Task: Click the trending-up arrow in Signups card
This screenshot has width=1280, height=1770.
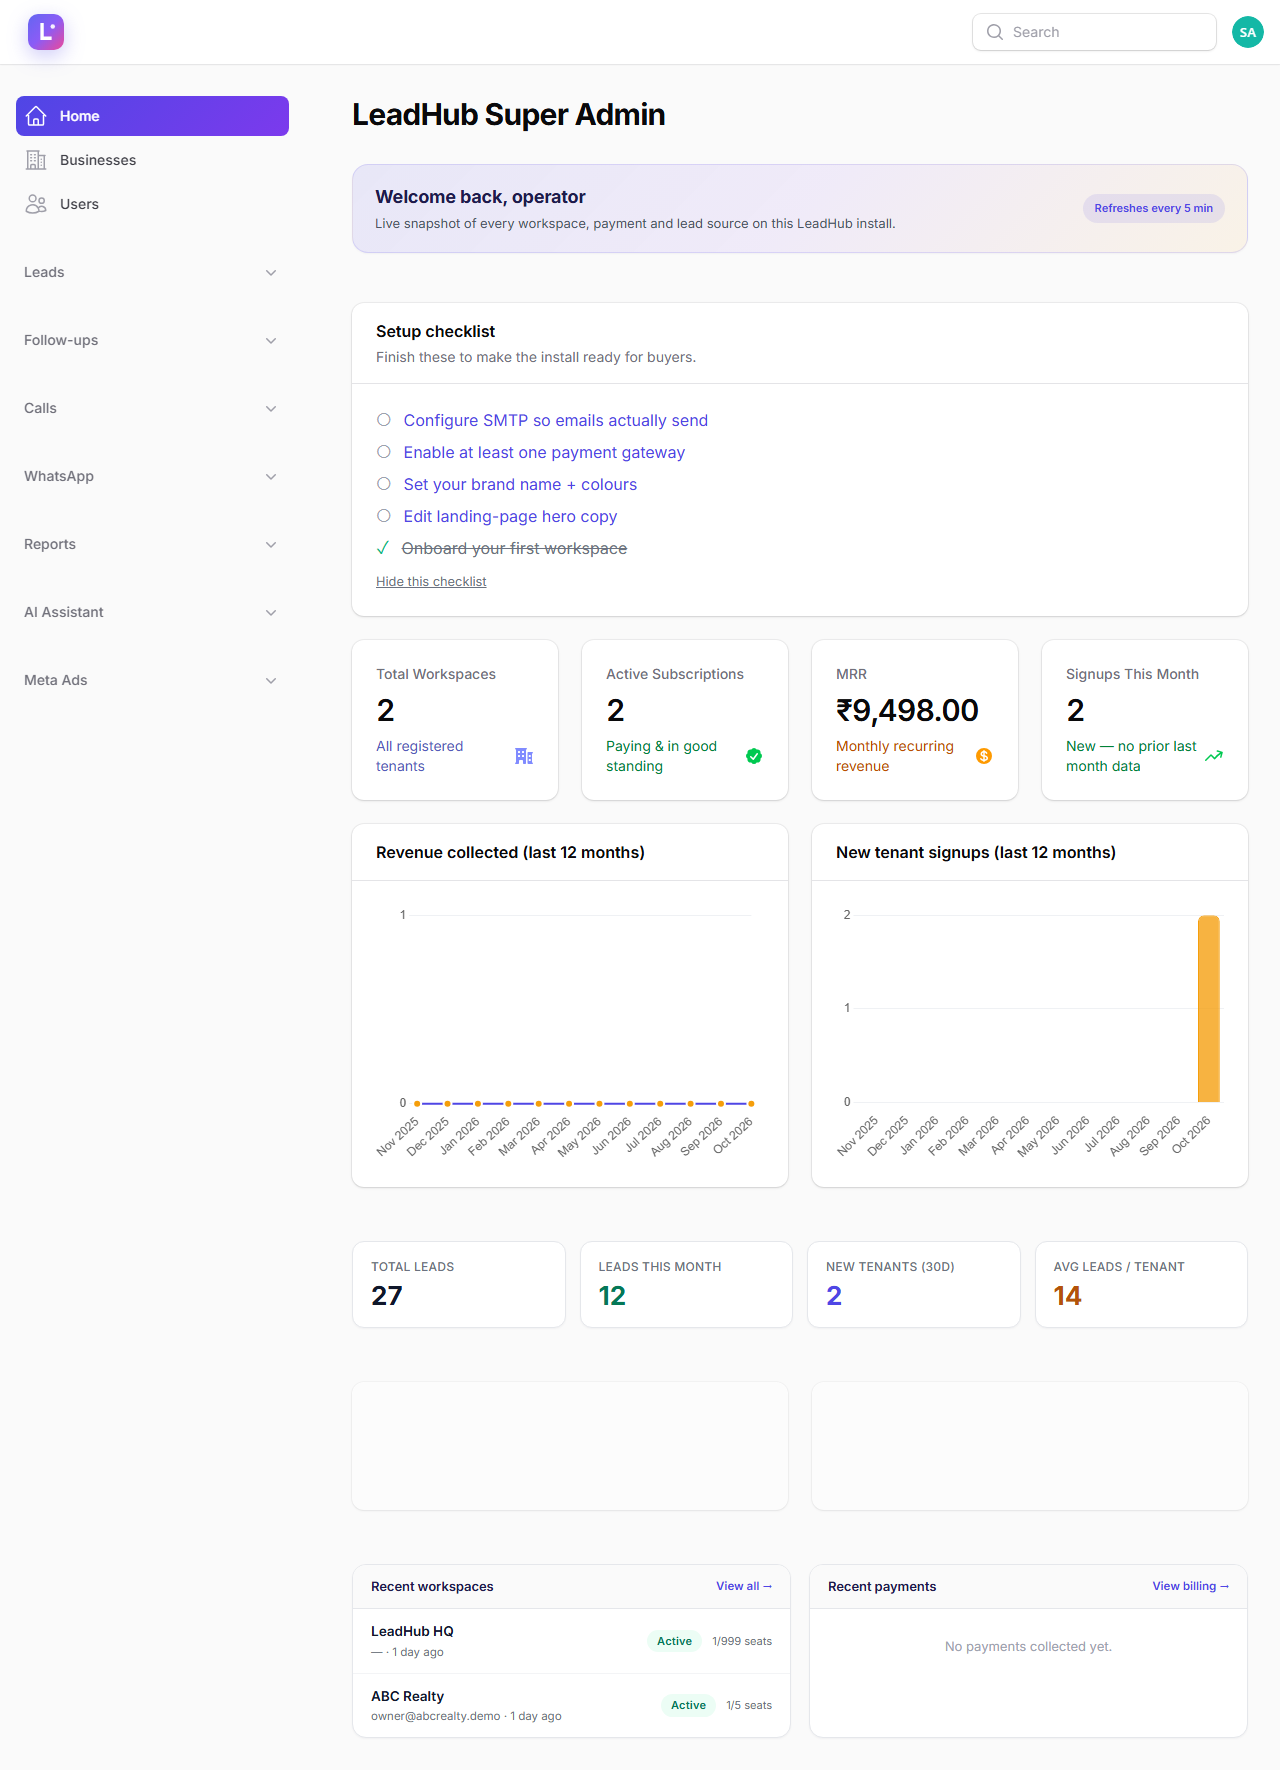Action: [1214, 756]
